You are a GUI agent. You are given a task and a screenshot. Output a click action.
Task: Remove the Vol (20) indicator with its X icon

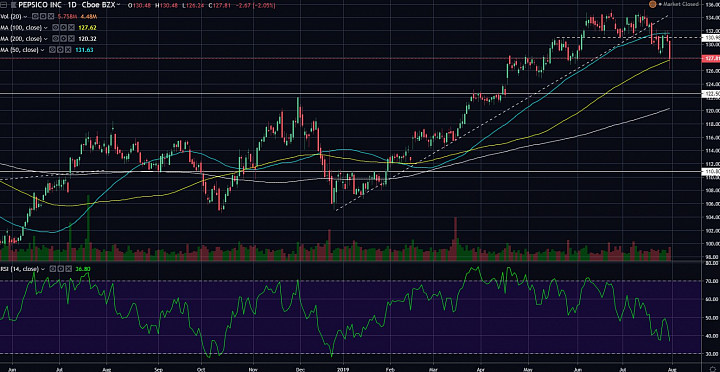tap(51, 16)
